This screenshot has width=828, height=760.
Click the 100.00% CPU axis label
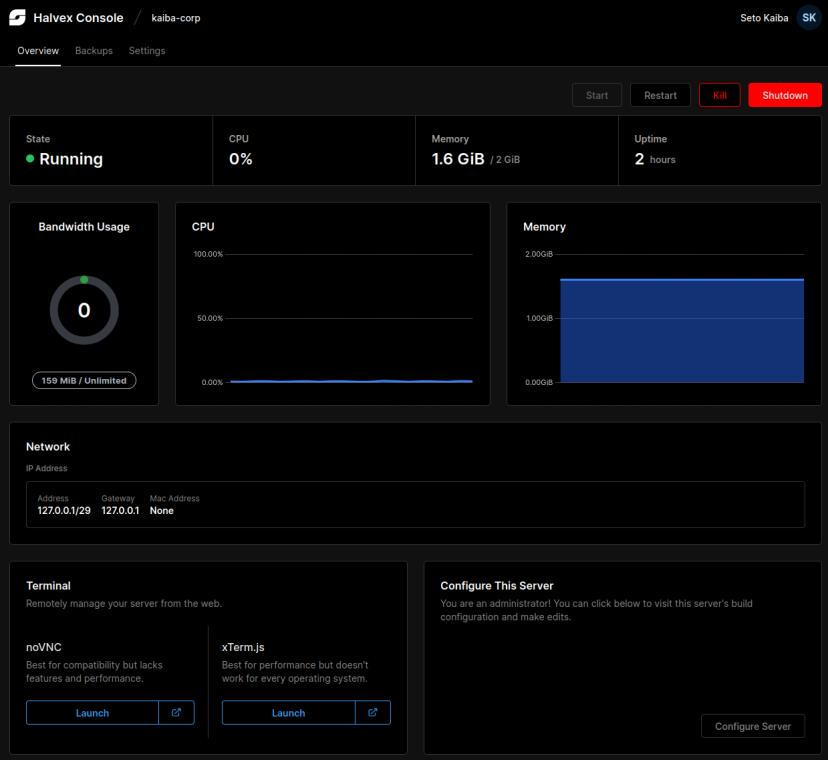(208, 254)
